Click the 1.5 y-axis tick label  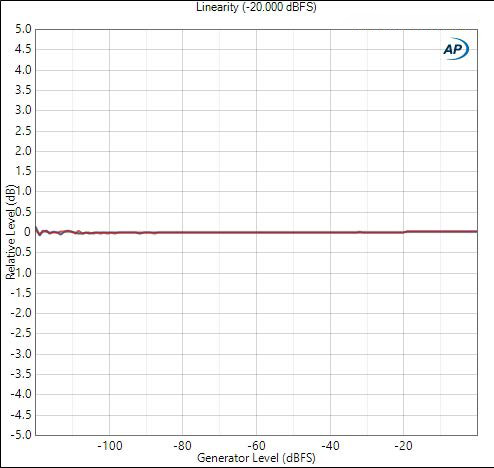tap(23, 171)
